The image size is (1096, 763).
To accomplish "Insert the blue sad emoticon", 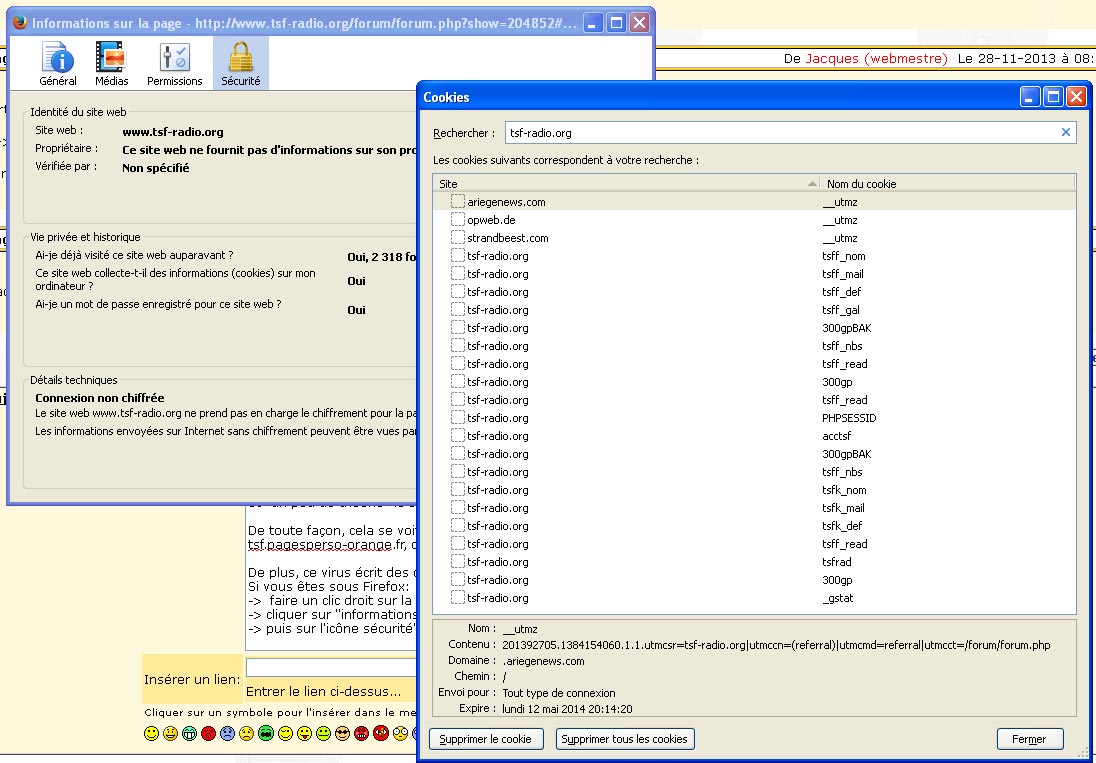I will tap(227, 734).
